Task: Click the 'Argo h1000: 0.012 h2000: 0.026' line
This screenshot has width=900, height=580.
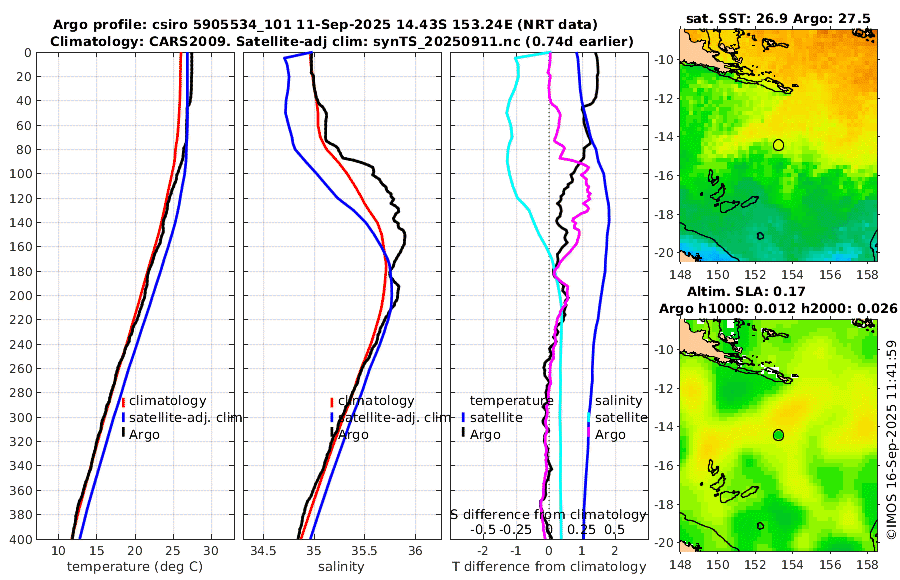Action: (x=778, y=309)
